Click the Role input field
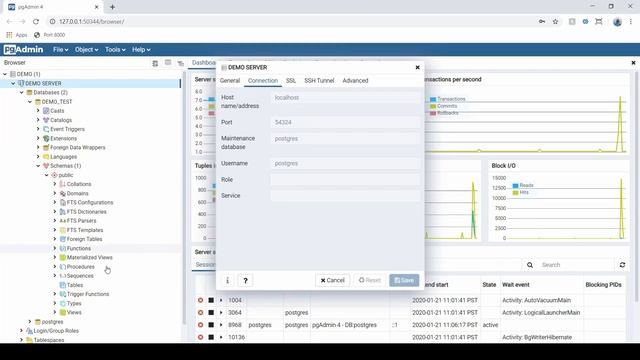 pyautogui.click(x=345, y=180)
